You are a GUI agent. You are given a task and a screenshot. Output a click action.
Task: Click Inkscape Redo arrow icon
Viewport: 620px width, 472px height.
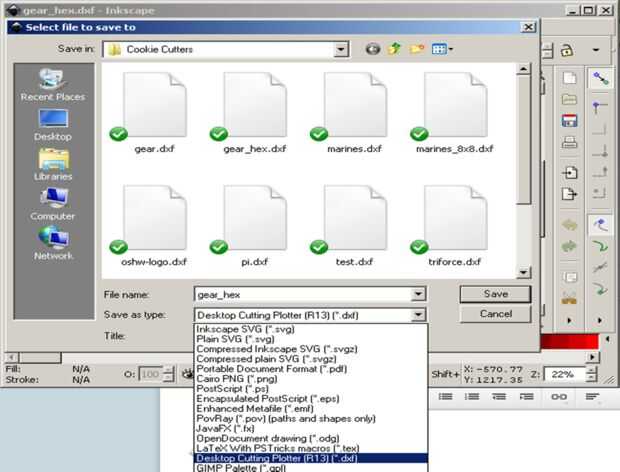tap(569, 246)
